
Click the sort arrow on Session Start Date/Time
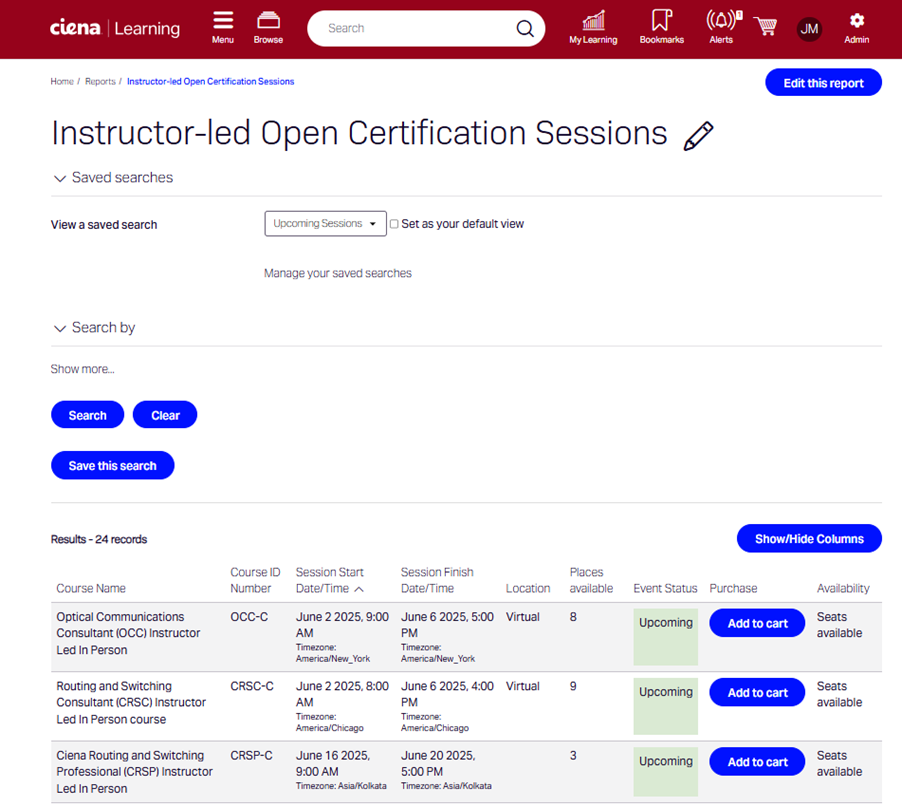(x=359, y=589)
